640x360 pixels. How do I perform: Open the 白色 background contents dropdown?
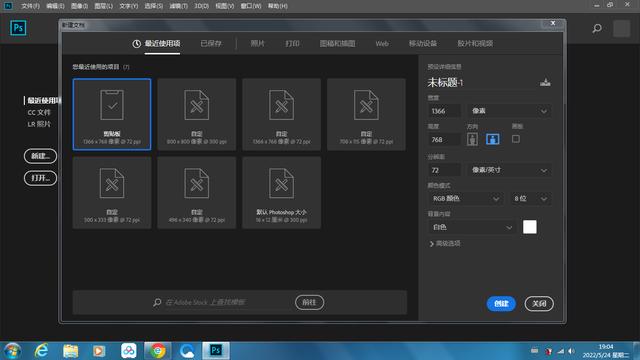click(472, 227)
